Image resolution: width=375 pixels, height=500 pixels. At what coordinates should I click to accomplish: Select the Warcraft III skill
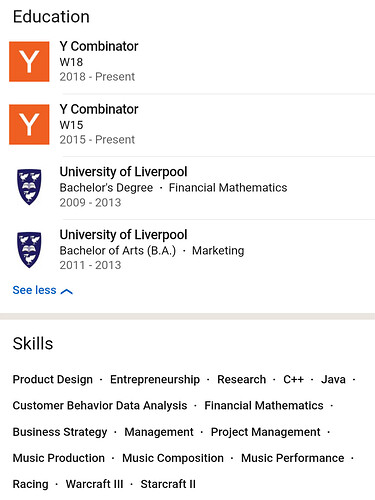(x=95, y=484)
